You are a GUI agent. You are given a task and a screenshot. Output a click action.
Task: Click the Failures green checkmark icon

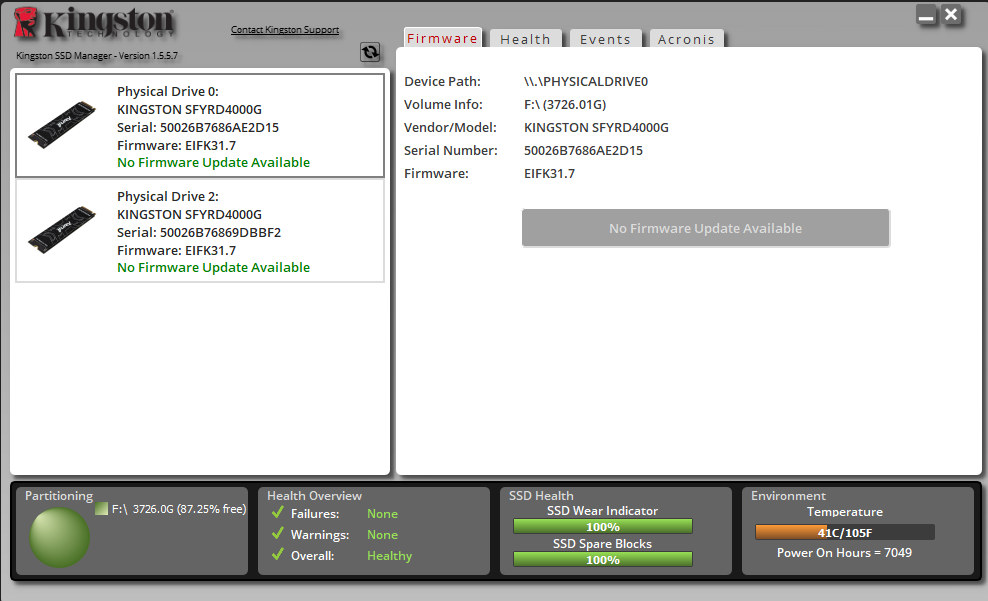coord(278,513)
